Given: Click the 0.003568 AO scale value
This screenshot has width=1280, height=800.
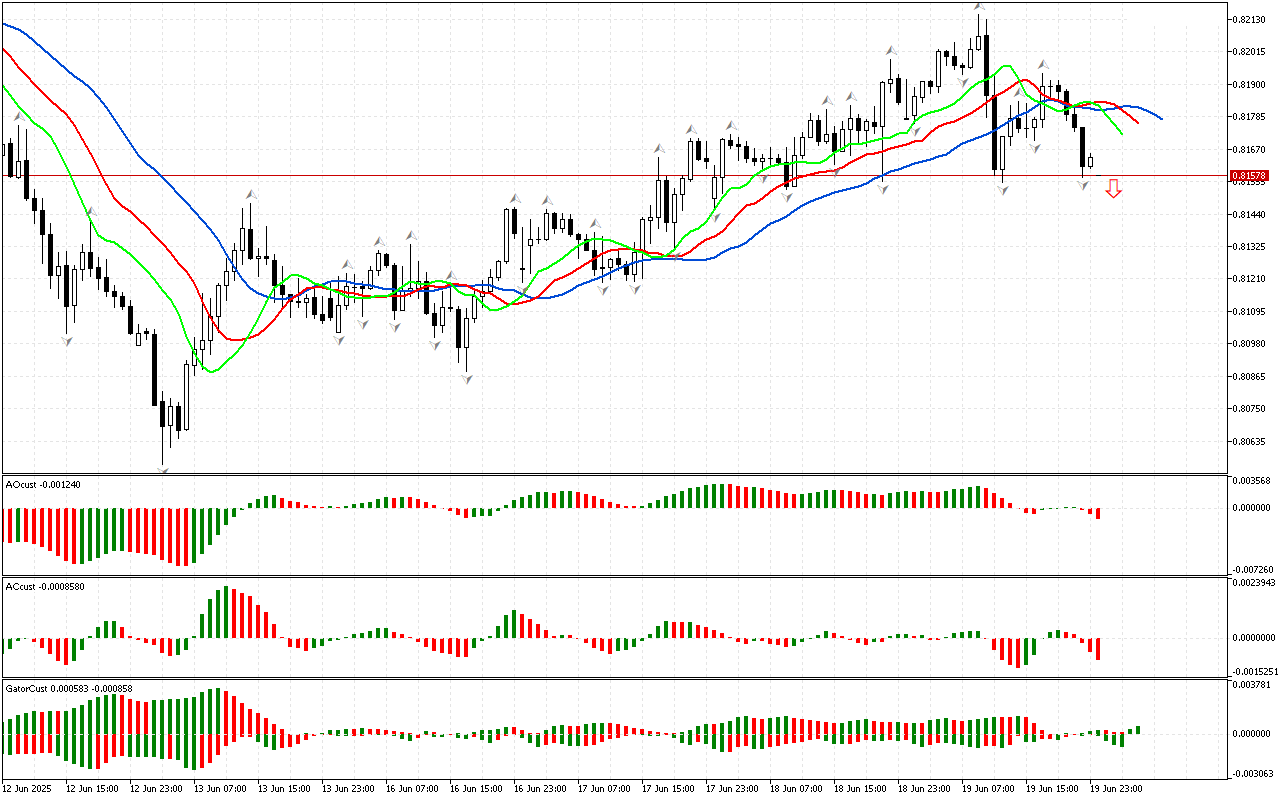Looking at the screenshot, I should [1252, 481].
